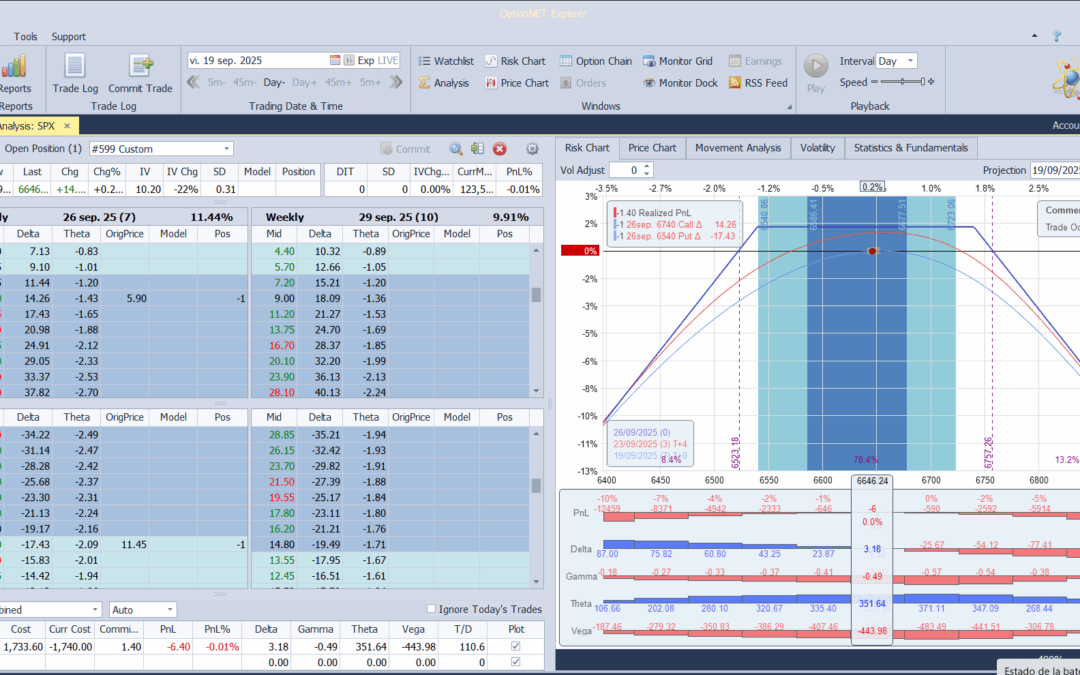Enable Ignore Today's Trades checkbox
This screenshot has width=1080, height=675.
point(431,609)
